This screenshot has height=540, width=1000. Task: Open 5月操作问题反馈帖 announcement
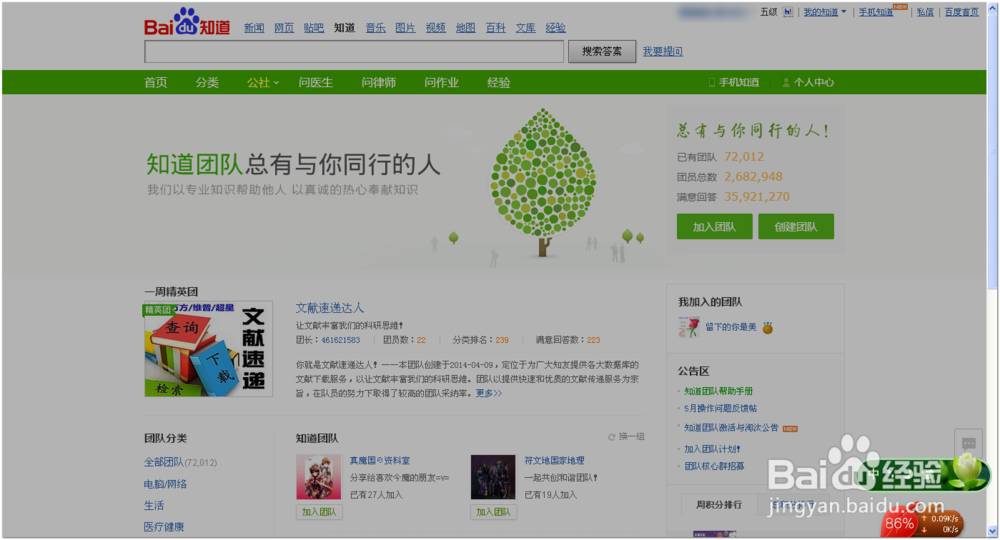(x=720, y=408)
